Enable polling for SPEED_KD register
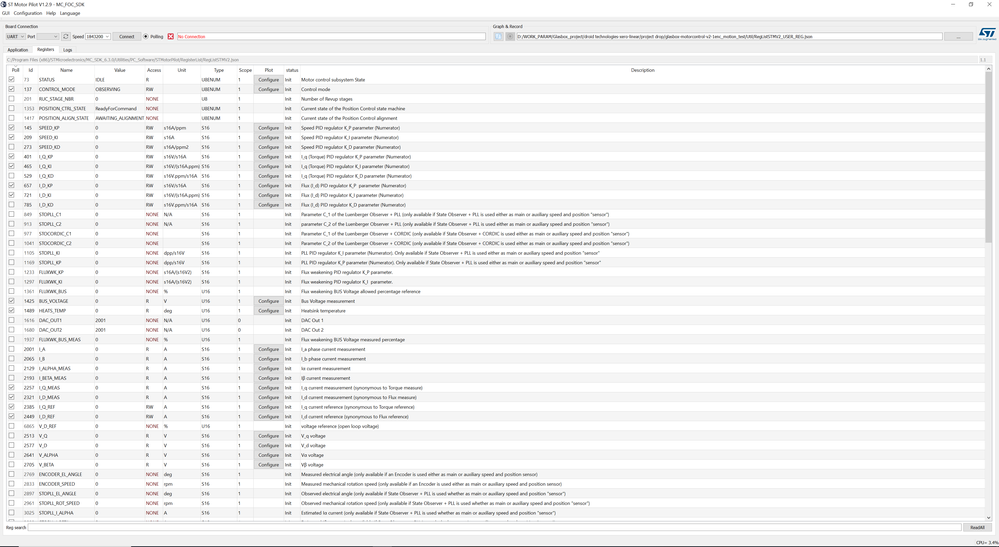 pos(11,147)
